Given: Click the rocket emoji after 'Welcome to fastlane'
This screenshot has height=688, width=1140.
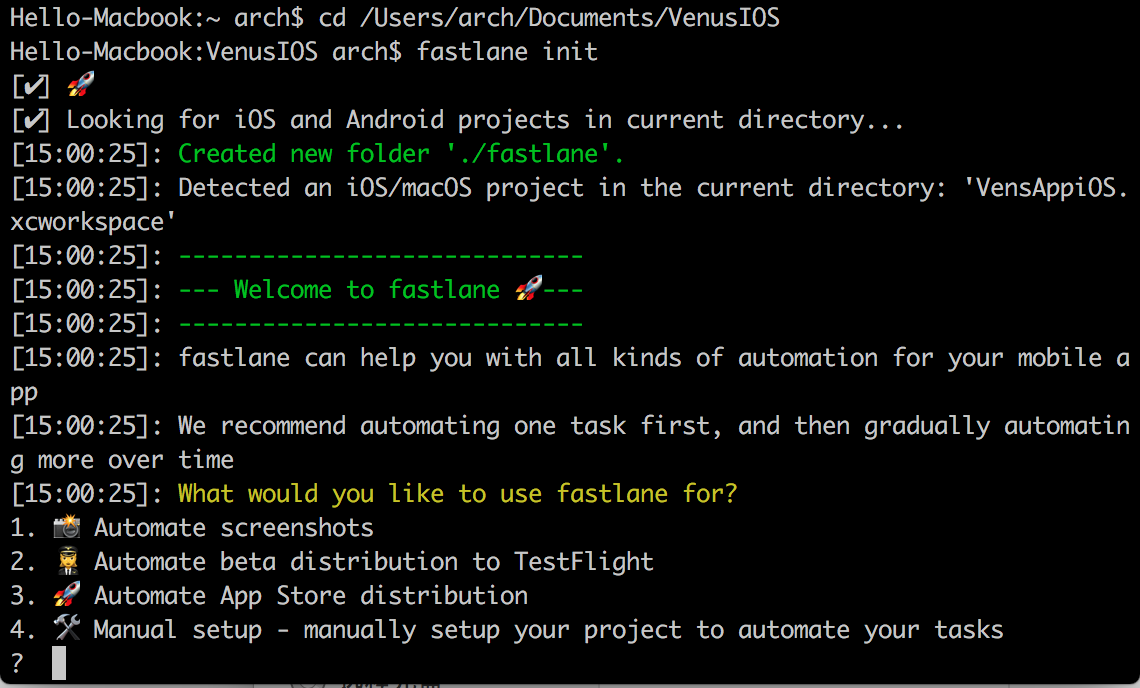Looking at the screenshot, I should (x=529, y=289).
